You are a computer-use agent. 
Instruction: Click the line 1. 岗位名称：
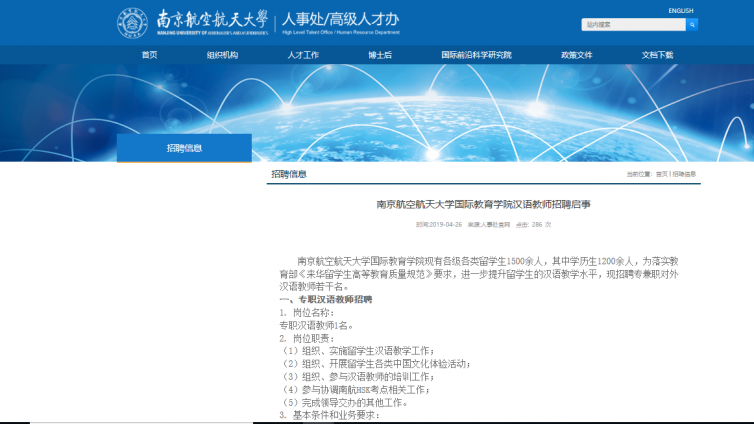(x=307, y=312)
